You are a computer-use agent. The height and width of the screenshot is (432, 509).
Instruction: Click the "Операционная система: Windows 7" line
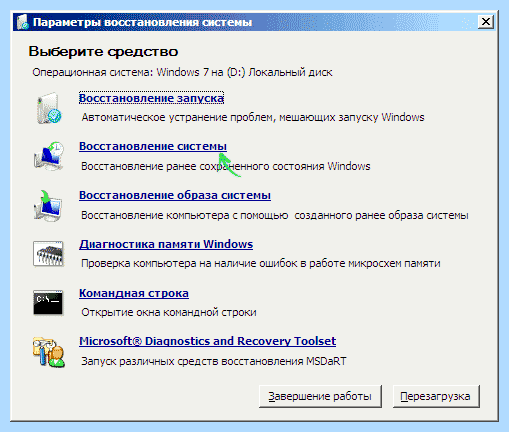tap(182, 72)
